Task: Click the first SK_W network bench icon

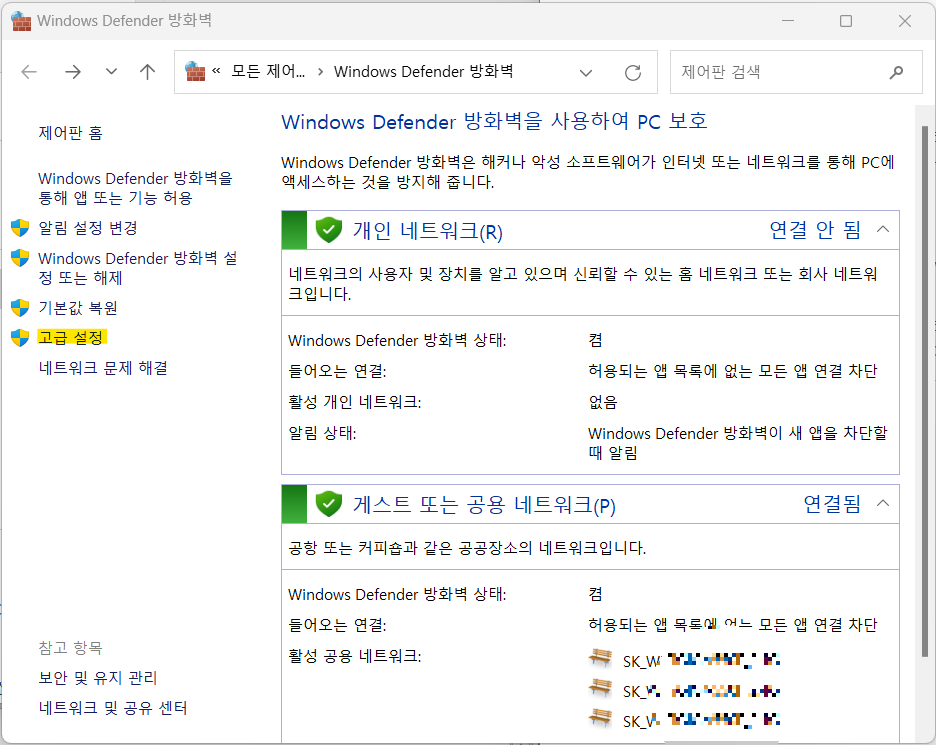Action: coord(601,658)
